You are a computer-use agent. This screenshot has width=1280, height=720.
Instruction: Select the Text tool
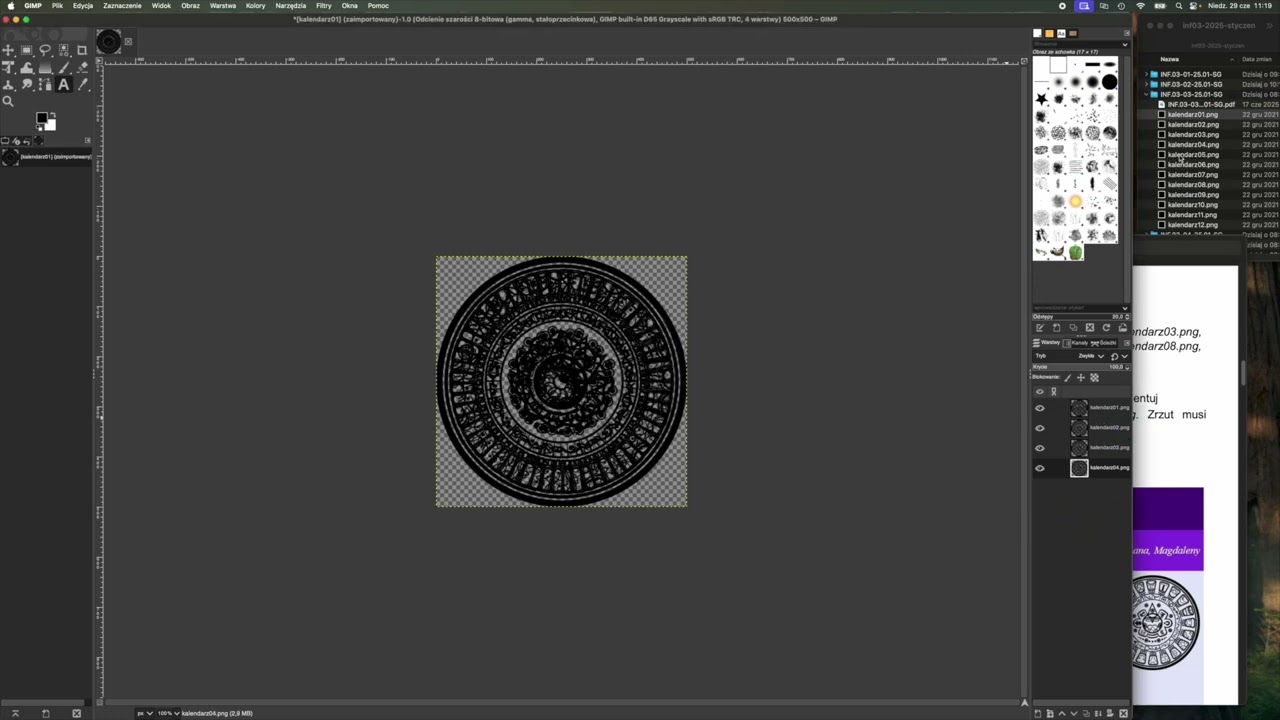pyautogui.click(x=64, y=85)
